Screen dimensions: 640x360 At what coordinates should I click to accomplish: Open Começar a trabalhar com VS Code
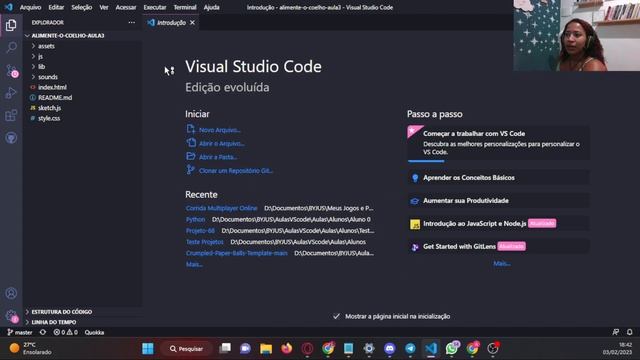coord(498,142)
